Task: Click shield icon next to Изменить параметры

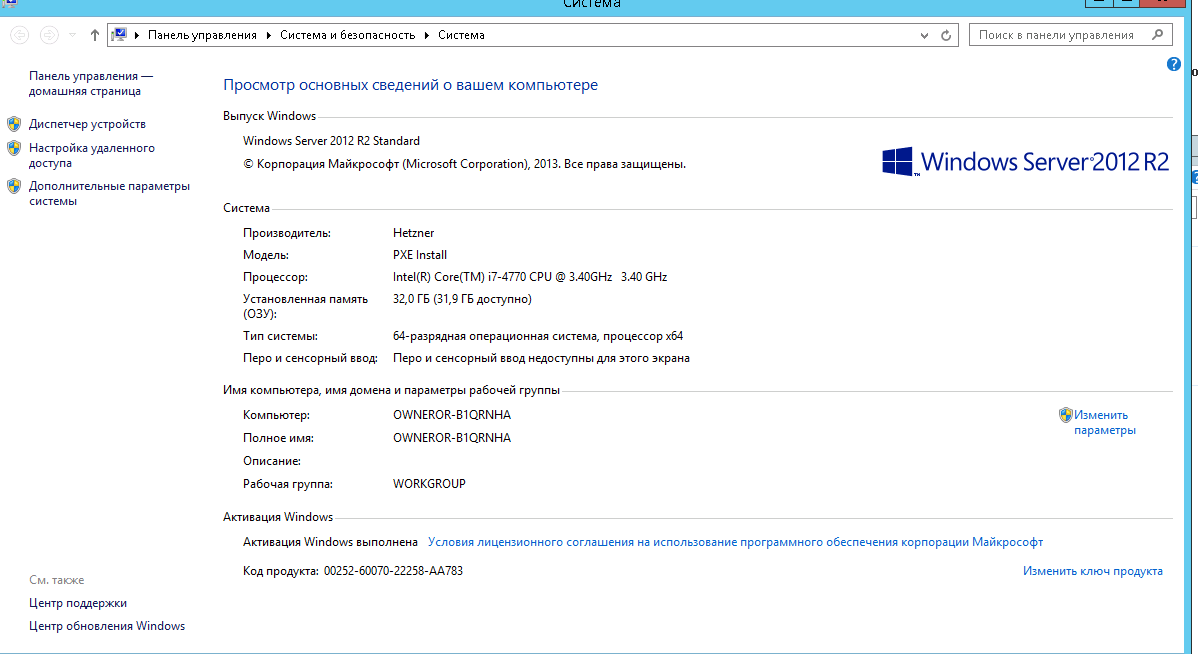Action: 1066,415
